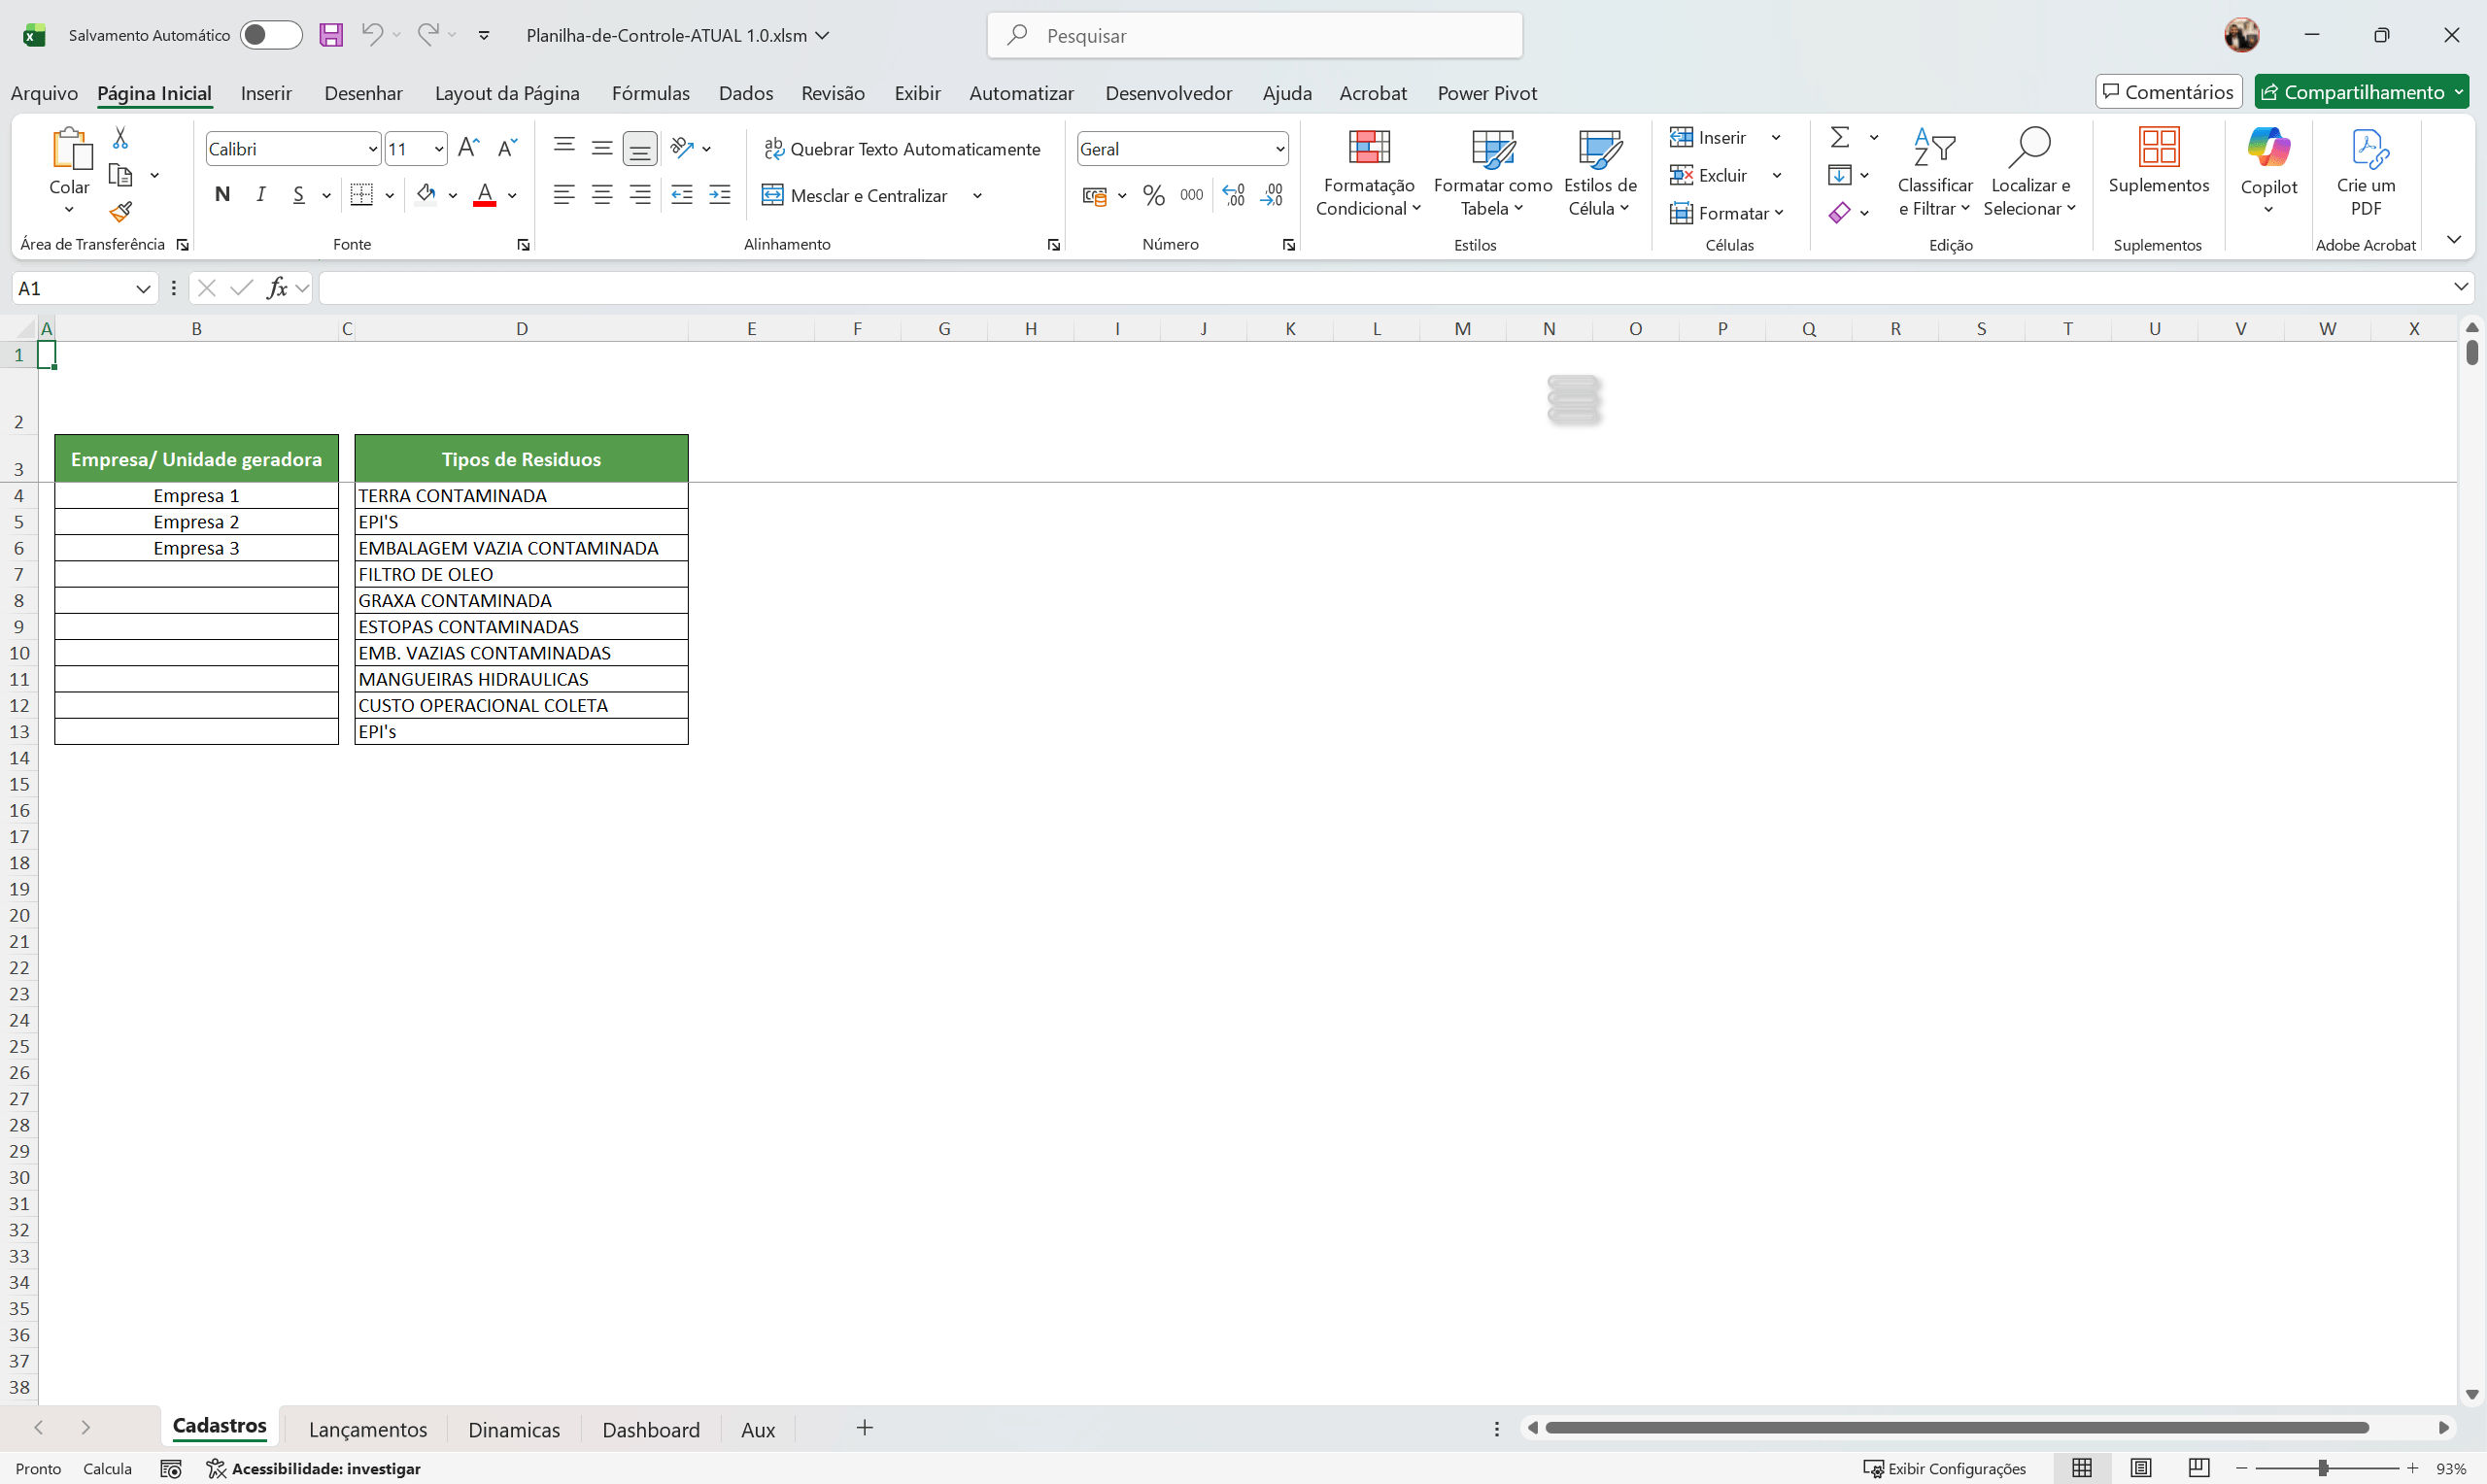This screenshot has height=1484, width=2487.
Task: Toggle bold N formatting
Action: coord(222,194)
